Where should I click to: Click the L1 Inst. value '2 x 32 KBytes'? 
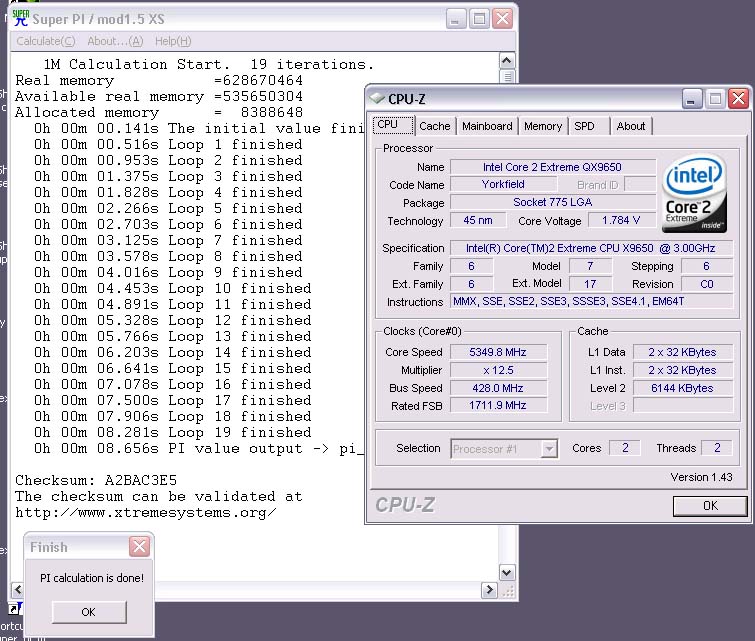click(x=683, y=370)
